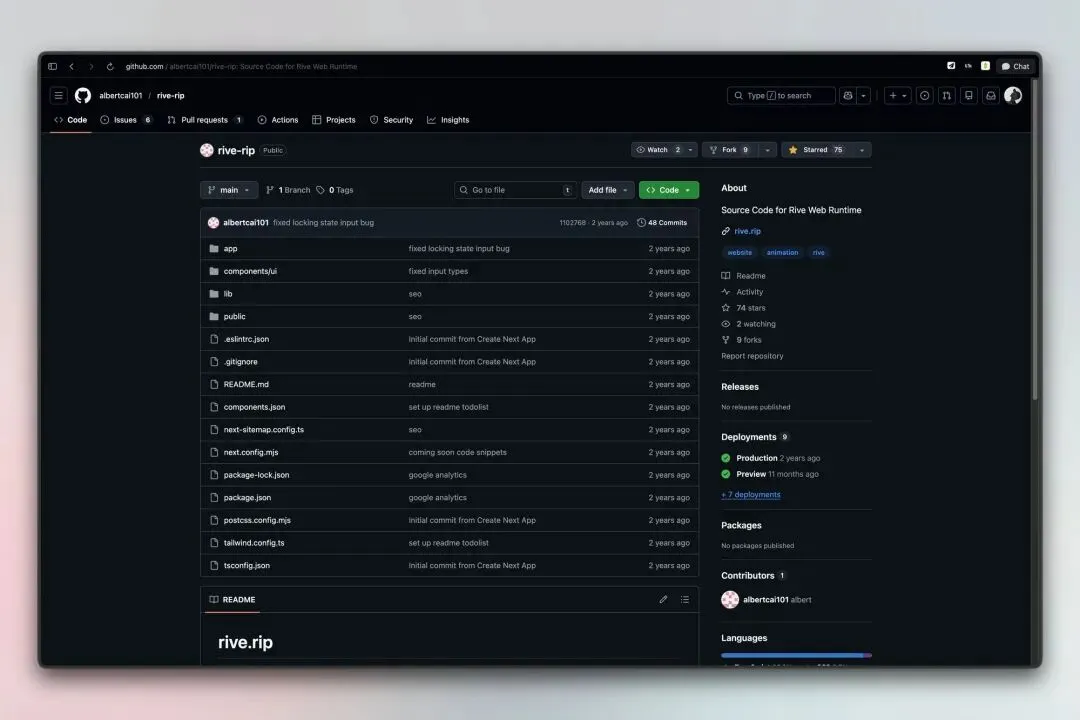Open the app folder
Screen dimensions: 1080x720
click(231, 249)
